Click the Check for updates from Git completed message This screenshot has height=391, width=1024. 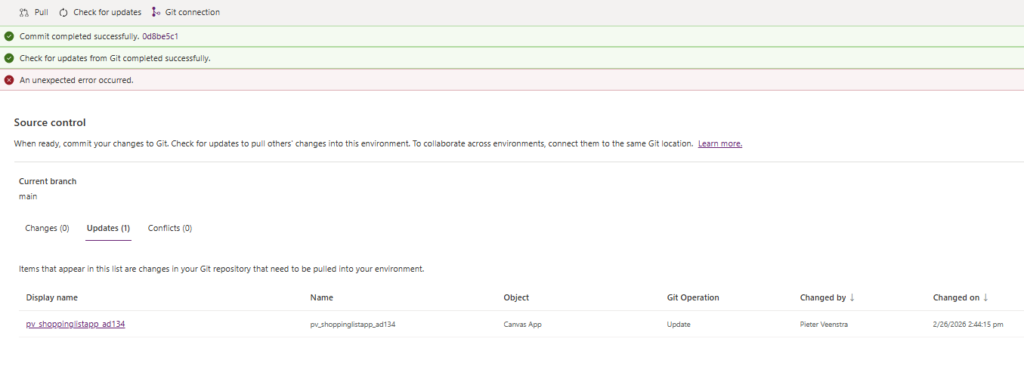115,58
